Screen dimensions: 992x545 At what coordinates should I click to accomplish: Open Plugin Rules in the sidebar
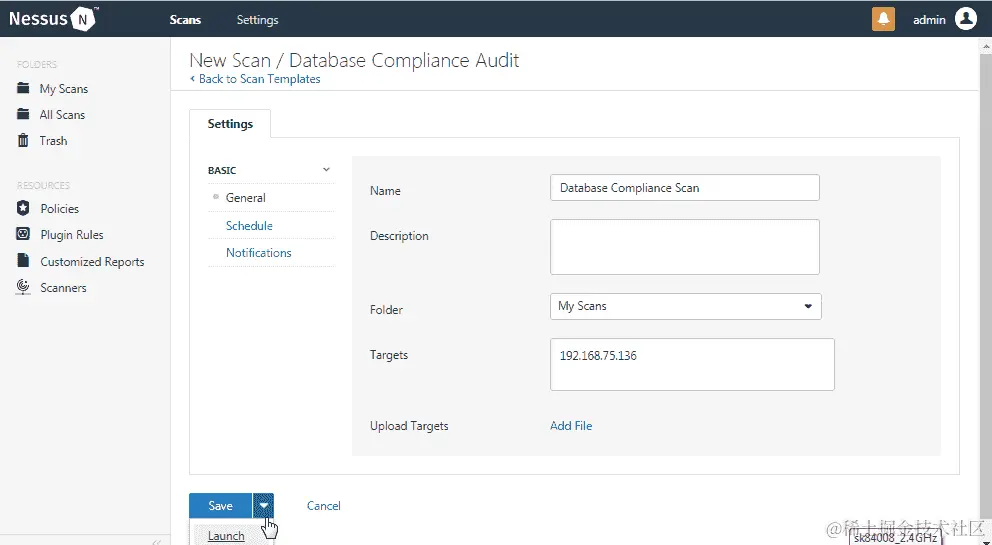click(x=71, y=235)
